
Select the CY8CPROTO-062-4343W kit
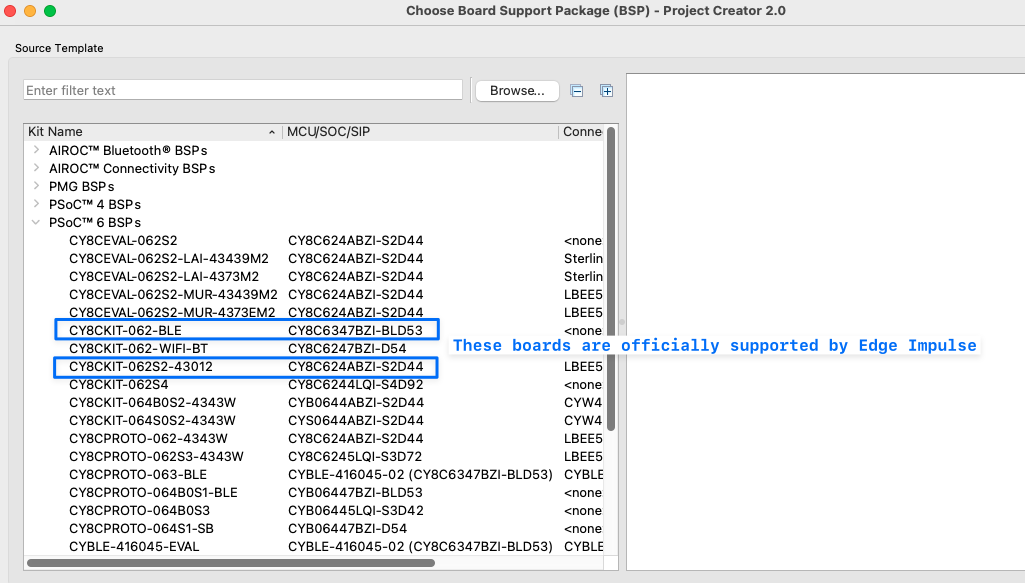pos(148,439)
